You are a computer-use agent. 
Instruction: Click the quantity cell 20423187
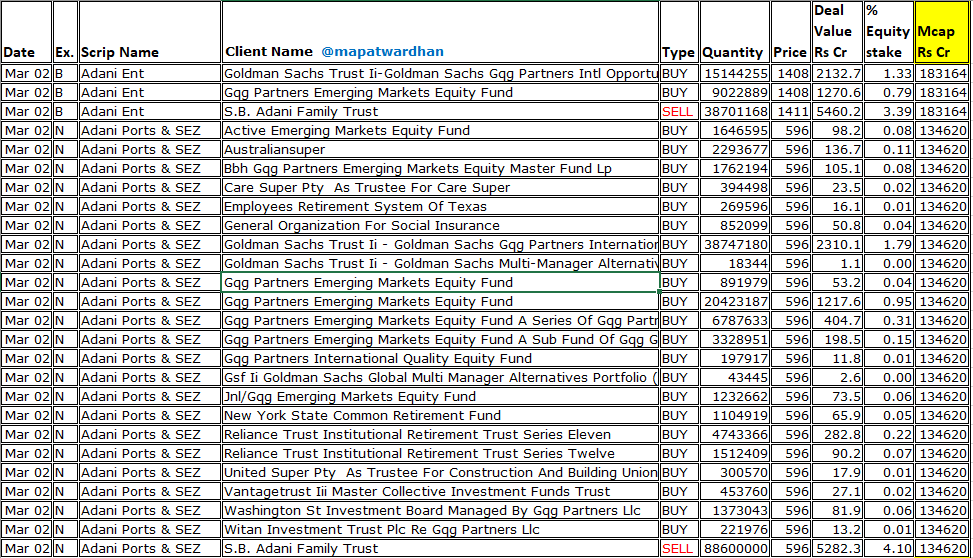click(735, 302)
